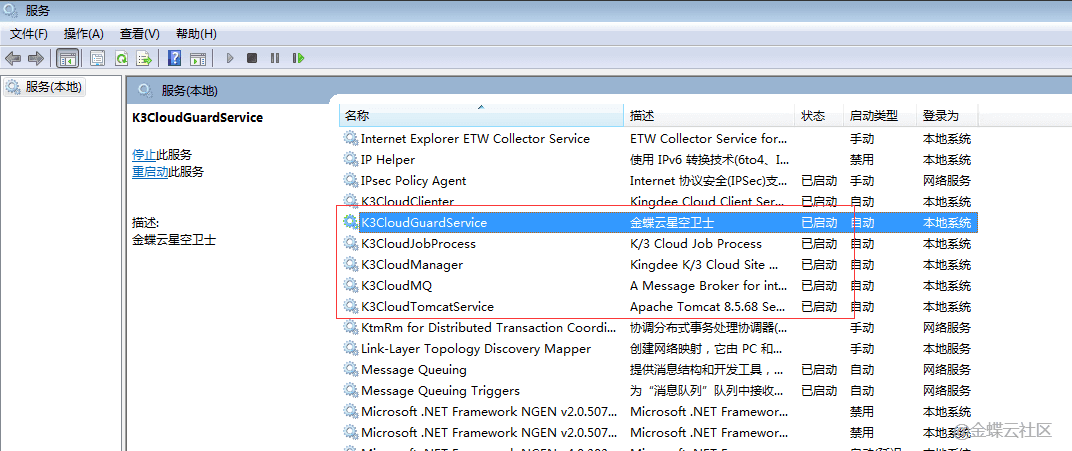Sort by the 状态 column header
1072x451 pixels.
[818, 116]
